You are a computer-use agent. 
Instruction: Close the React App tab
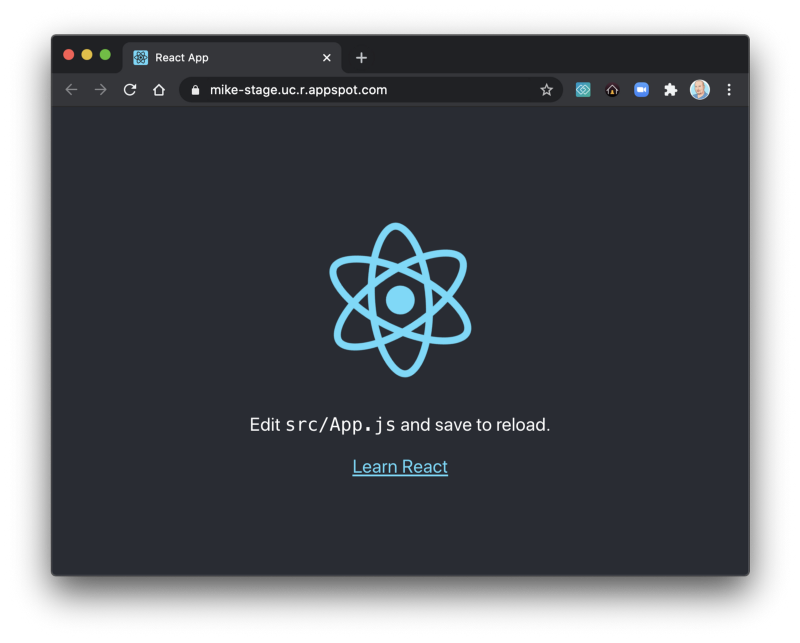327,58
